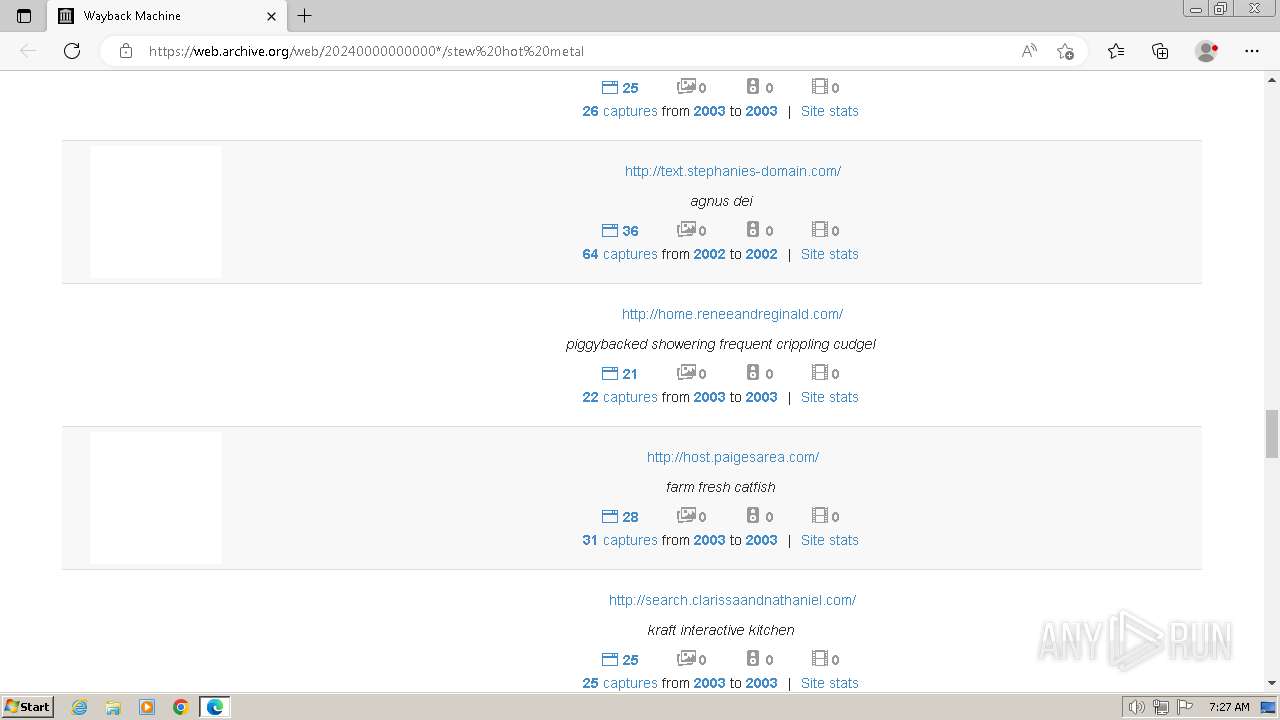
Task: Click webpage count icon for stephanies-domain
Action: tap(610, 230)
